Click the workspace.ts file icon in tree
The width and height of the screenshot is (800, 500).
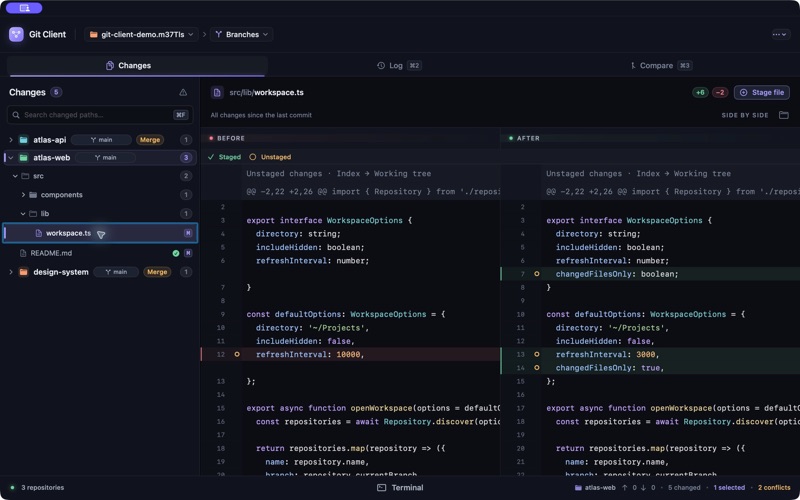[39, 233]
